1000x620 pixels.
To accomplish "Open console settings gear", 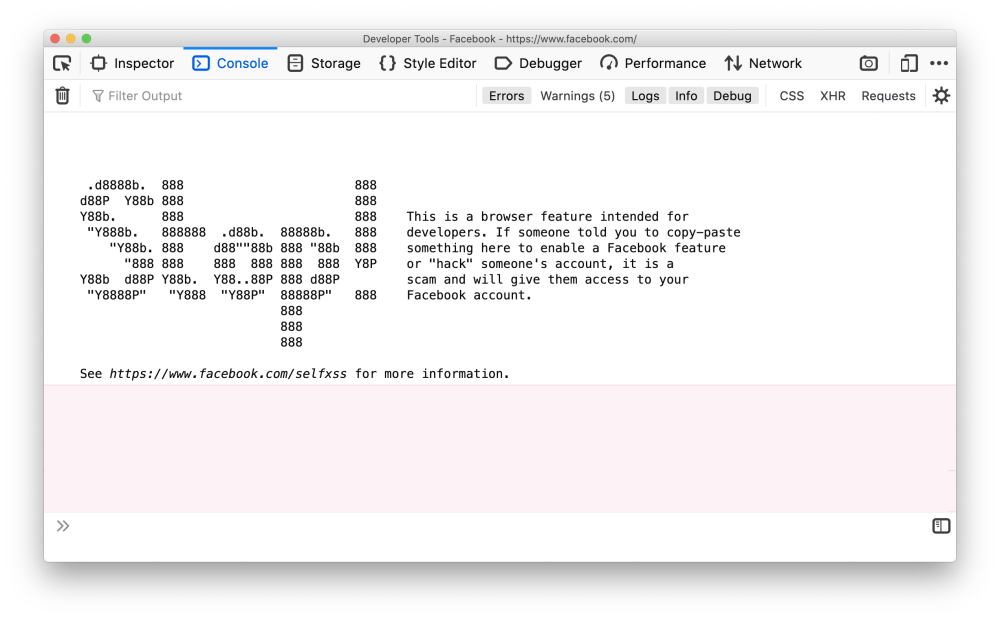I will (x=941, y=96).
